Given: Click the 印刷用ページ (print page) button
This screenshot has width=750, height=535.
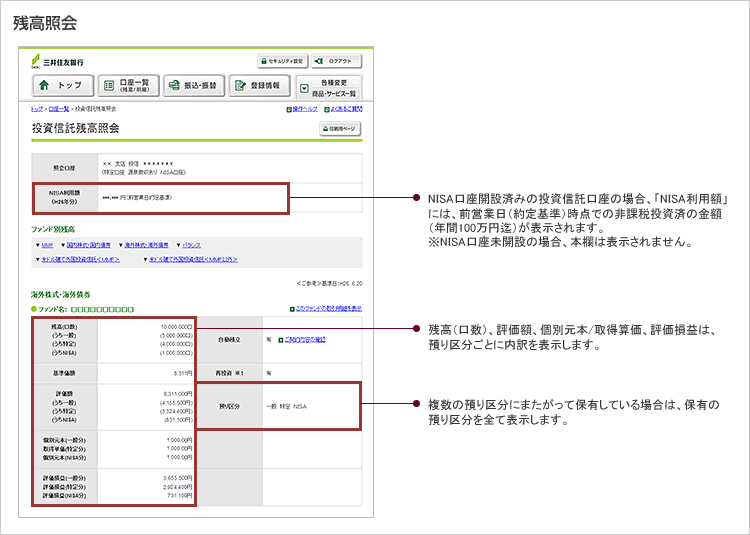Looking at the screenshot, I should tap(340, 129).
